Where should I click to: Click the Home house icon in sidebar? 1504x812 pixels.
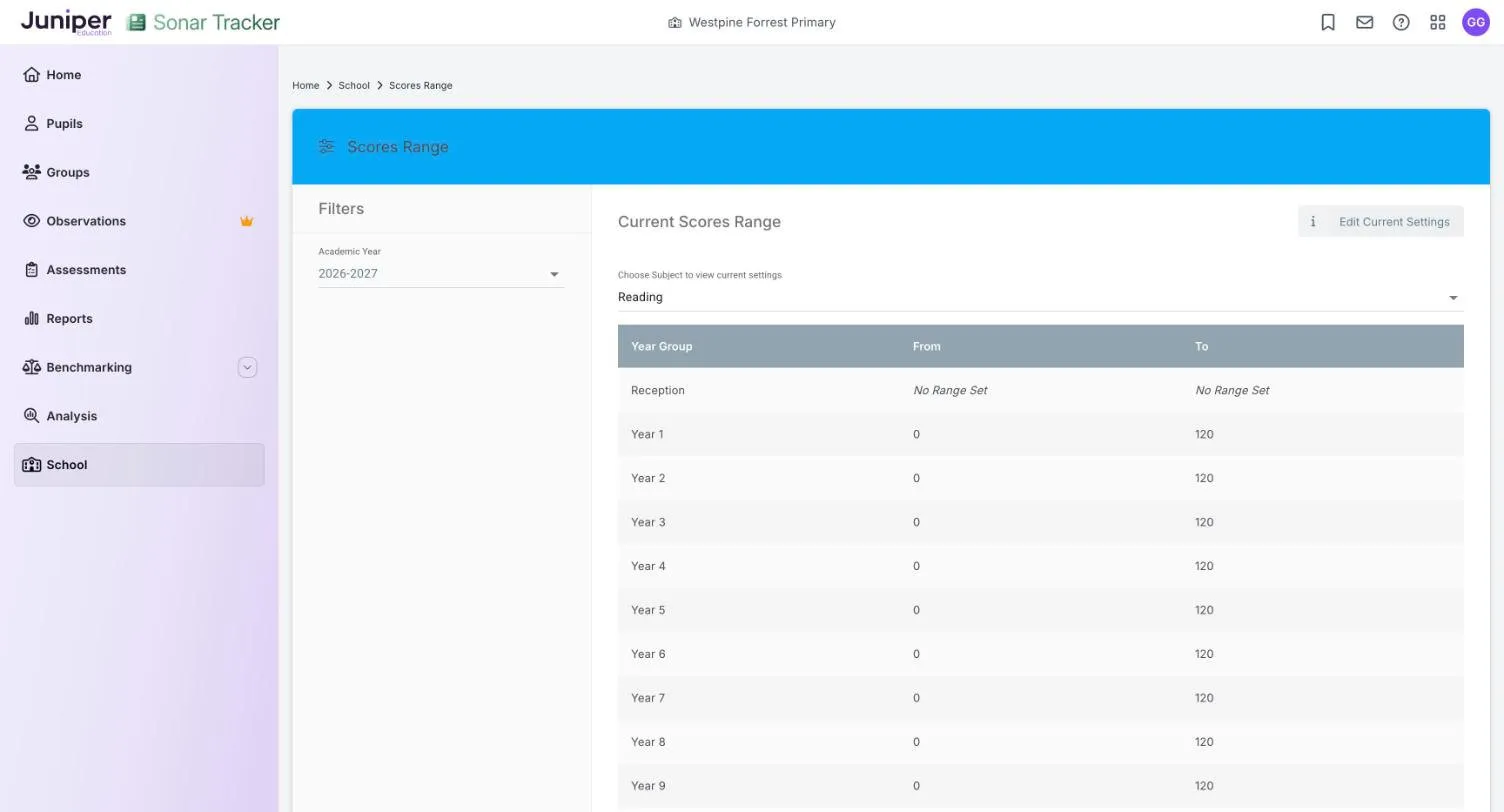31,75
